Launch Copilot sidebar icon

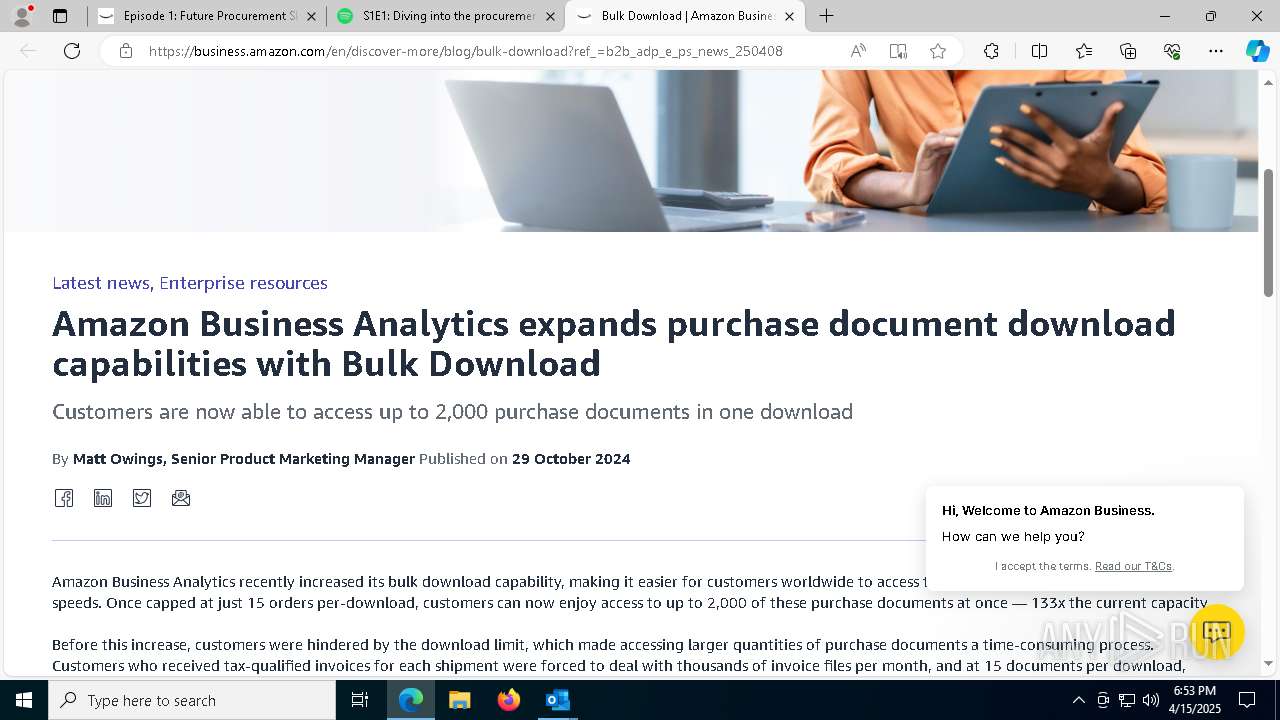point(1257,51)
